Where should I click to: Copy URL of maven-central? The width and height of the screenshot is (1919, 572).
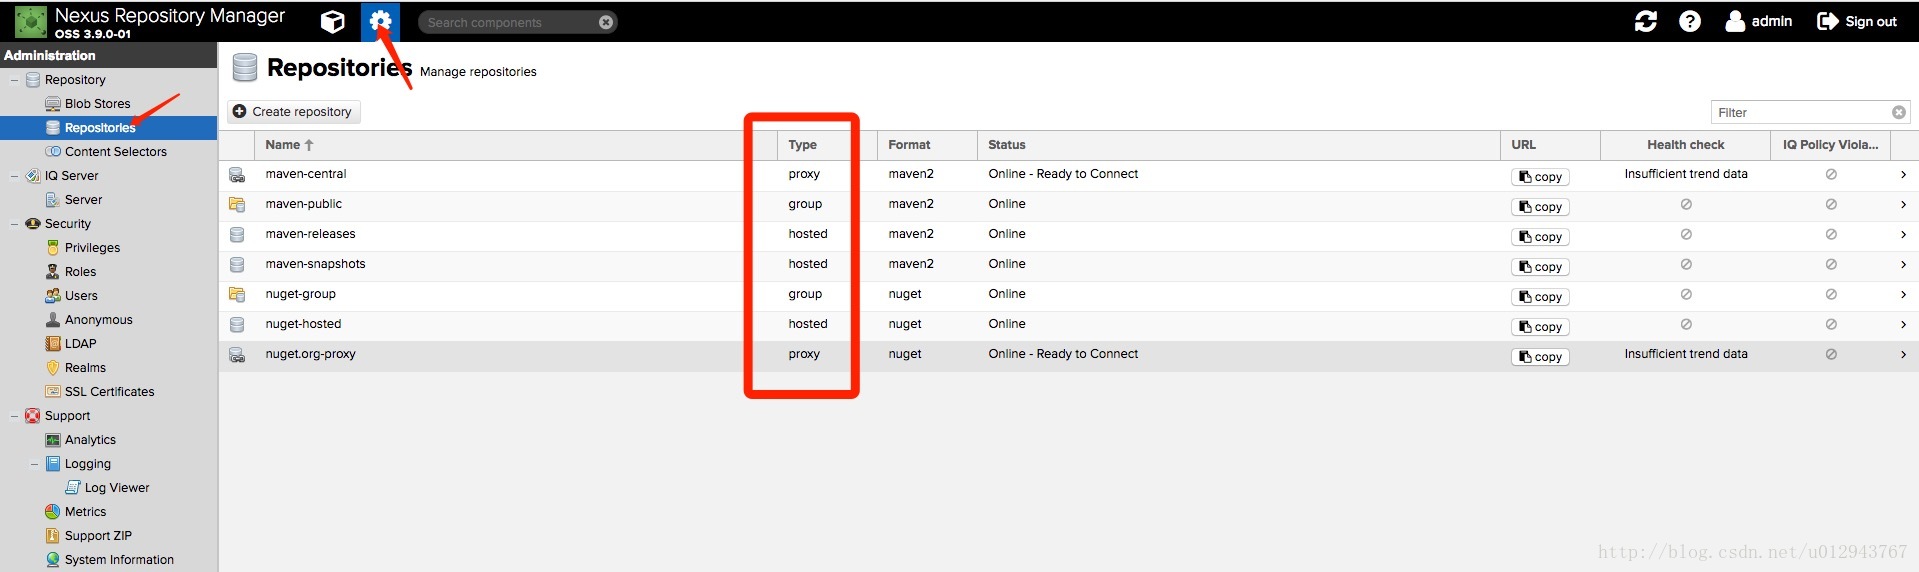(1540, 177)
